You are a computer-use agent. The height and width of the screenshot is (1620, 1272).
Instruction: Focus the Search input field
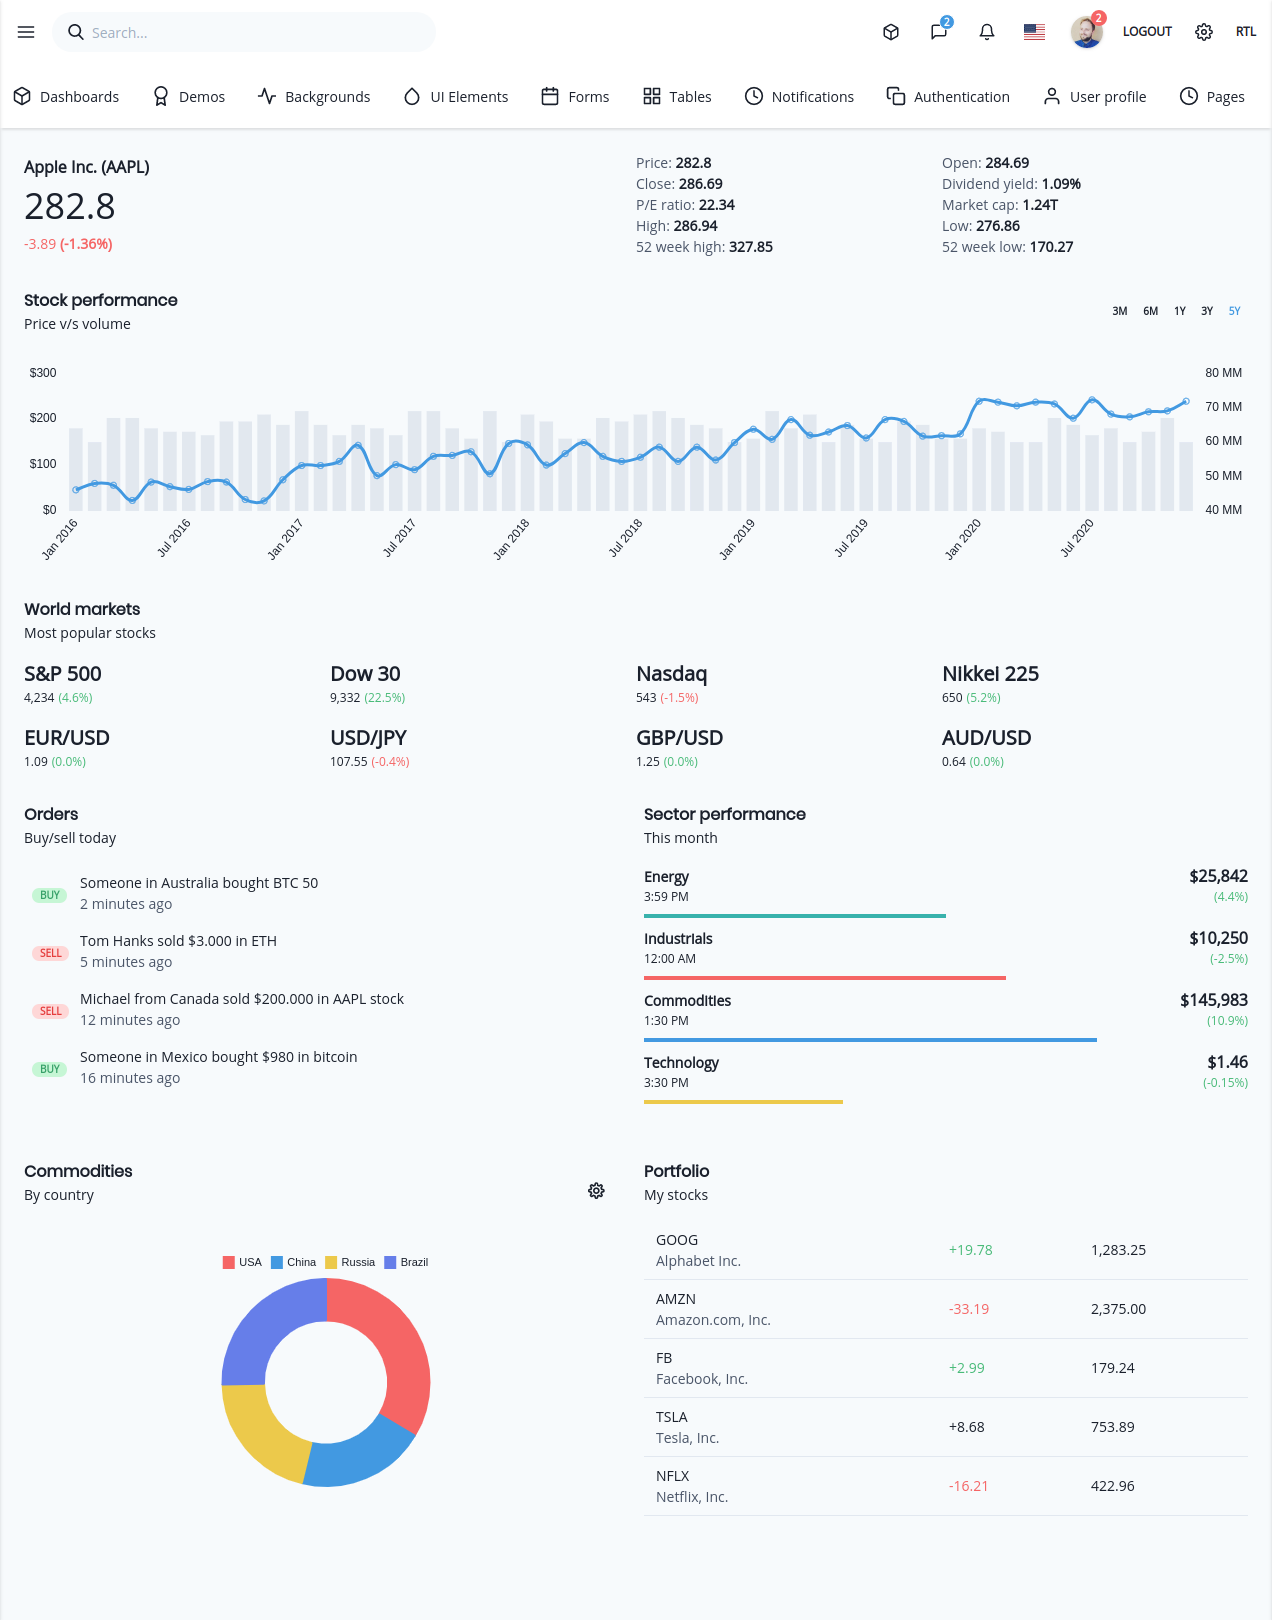point(244,32)
